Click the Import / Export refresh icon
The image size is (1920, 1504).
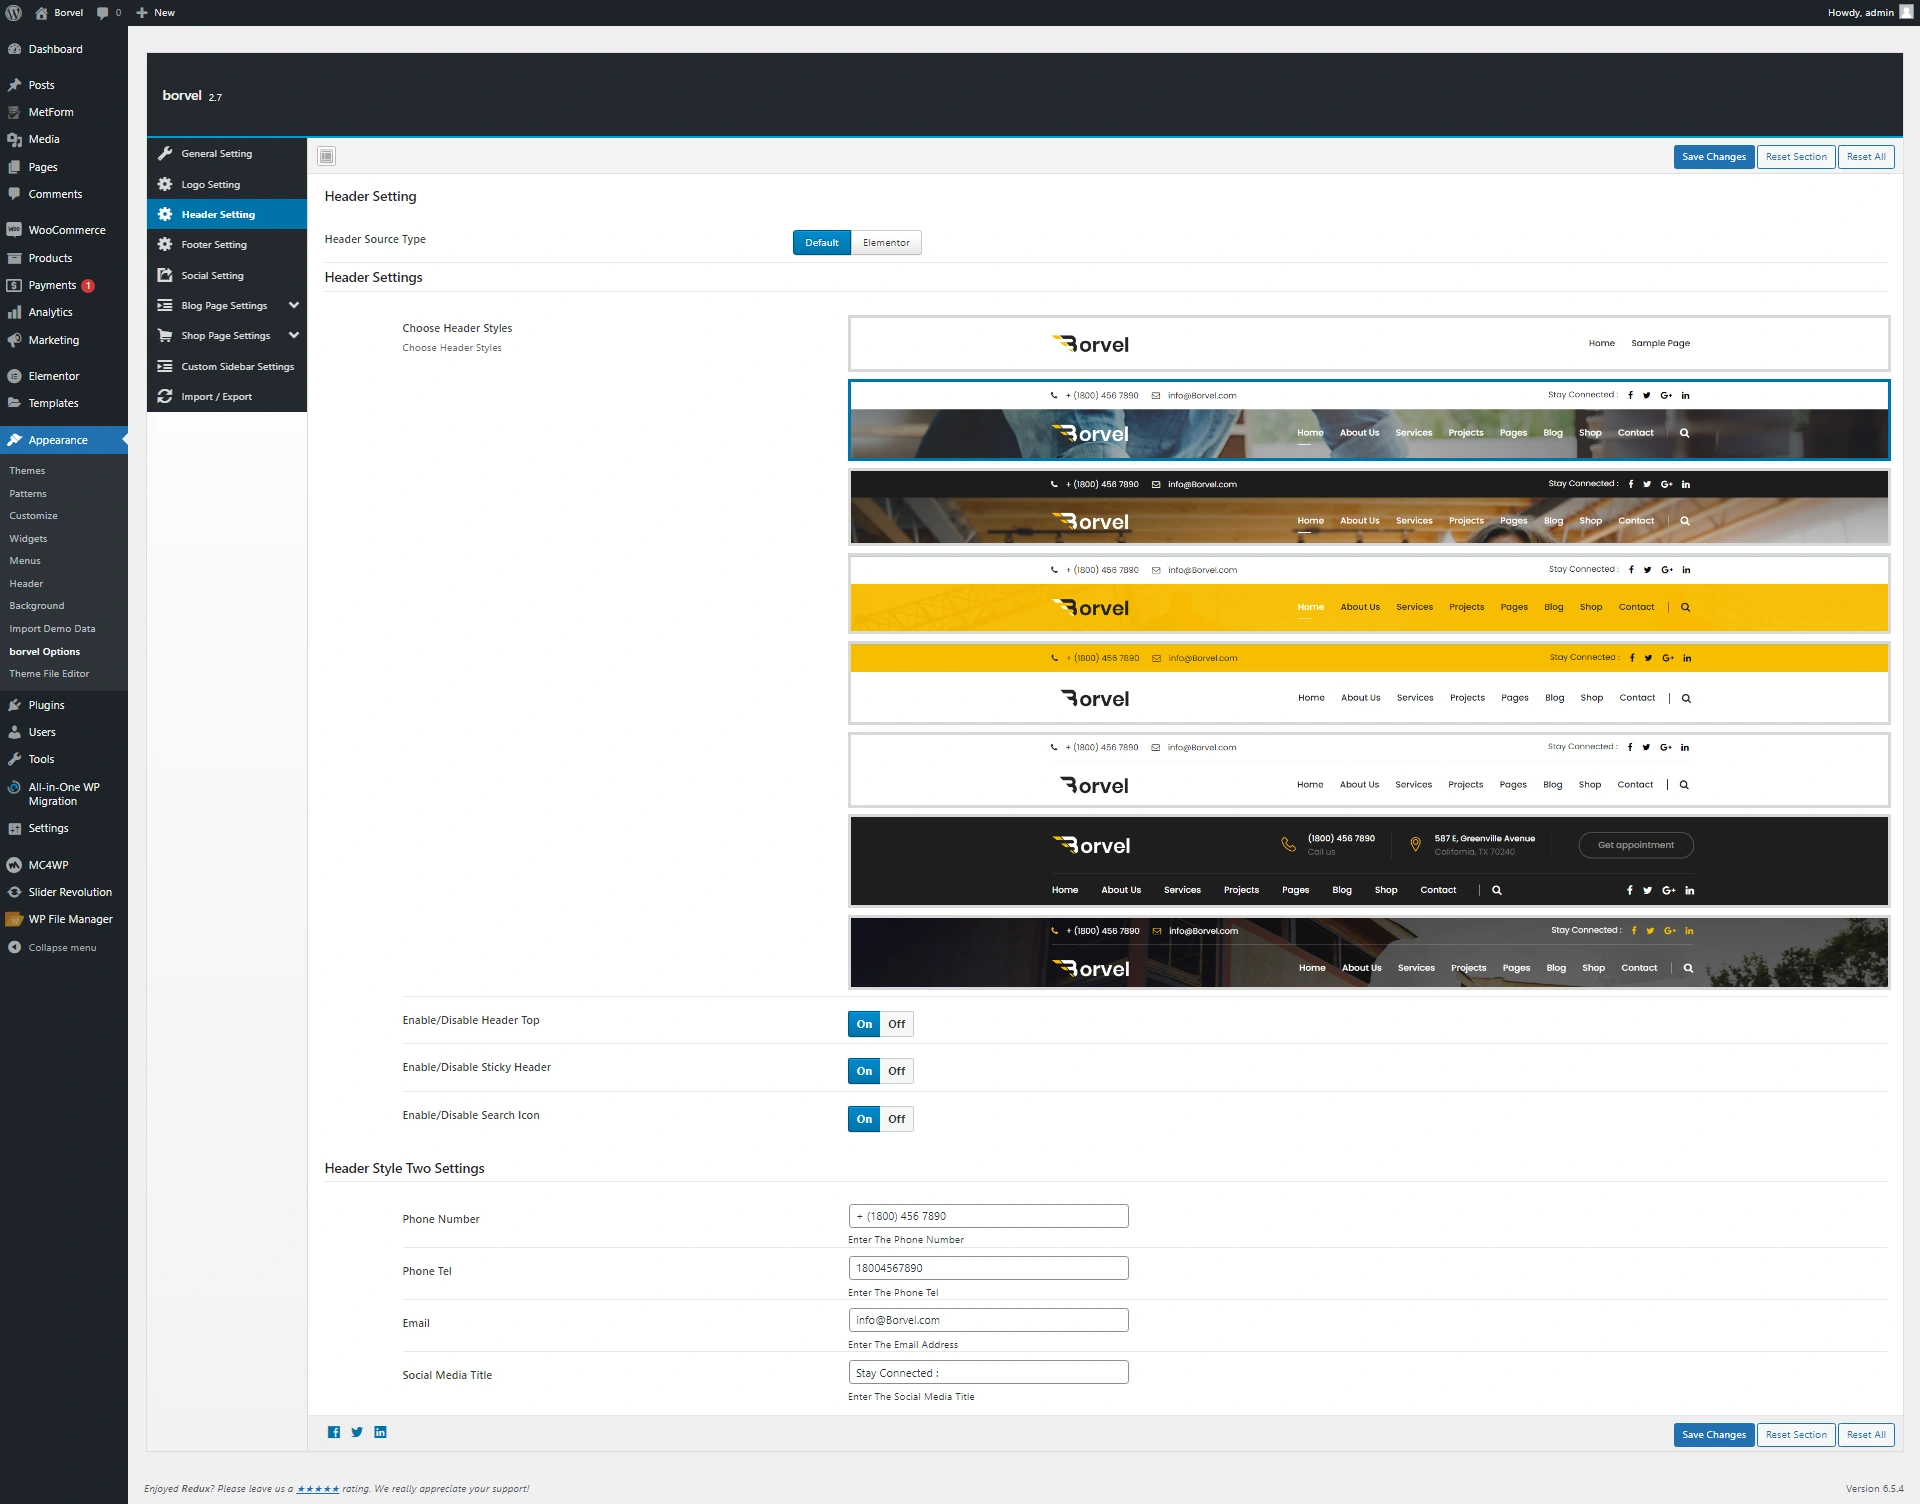[x=165, y=397]
